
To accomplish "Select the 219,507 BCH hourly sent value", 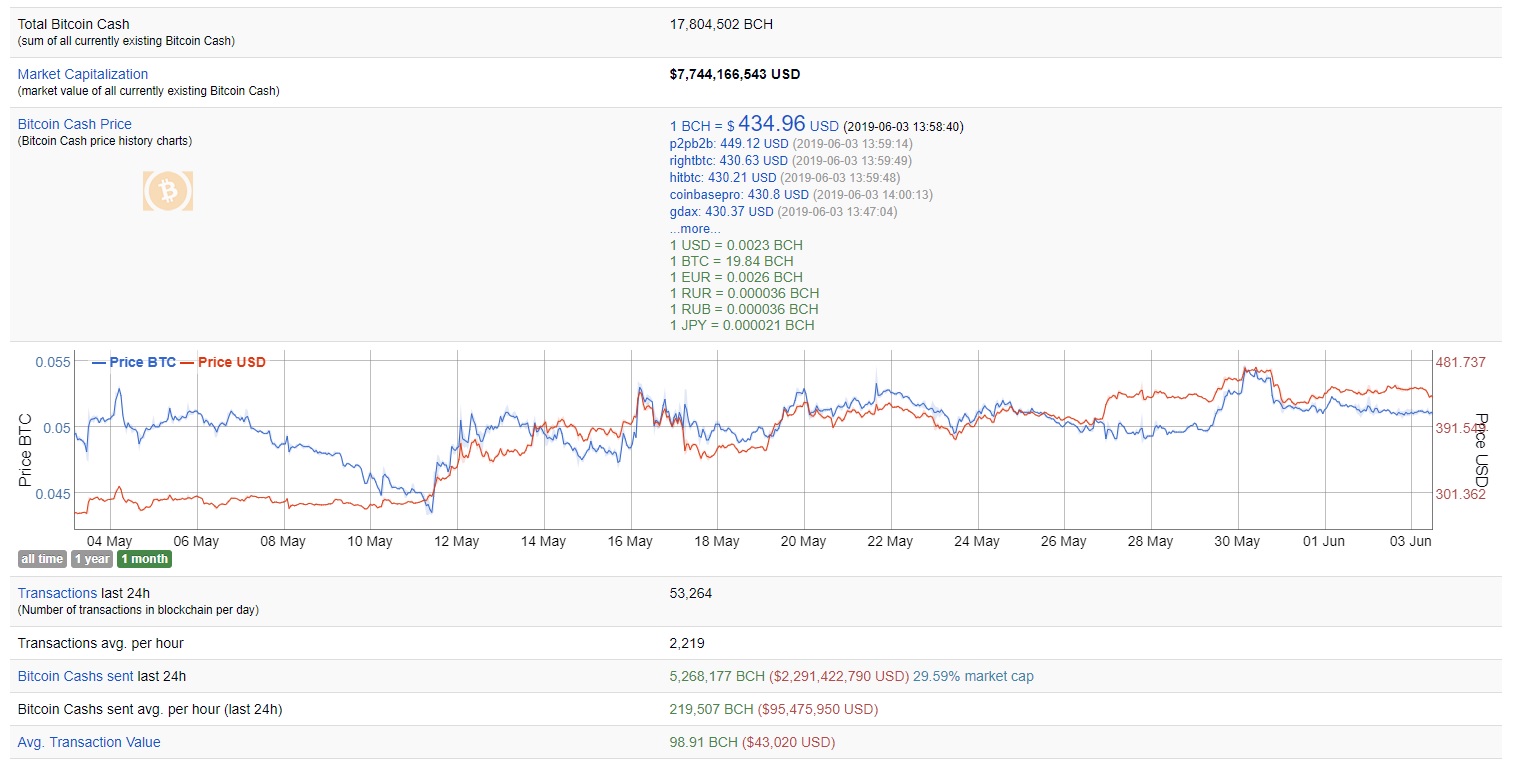I will point(711,709).
